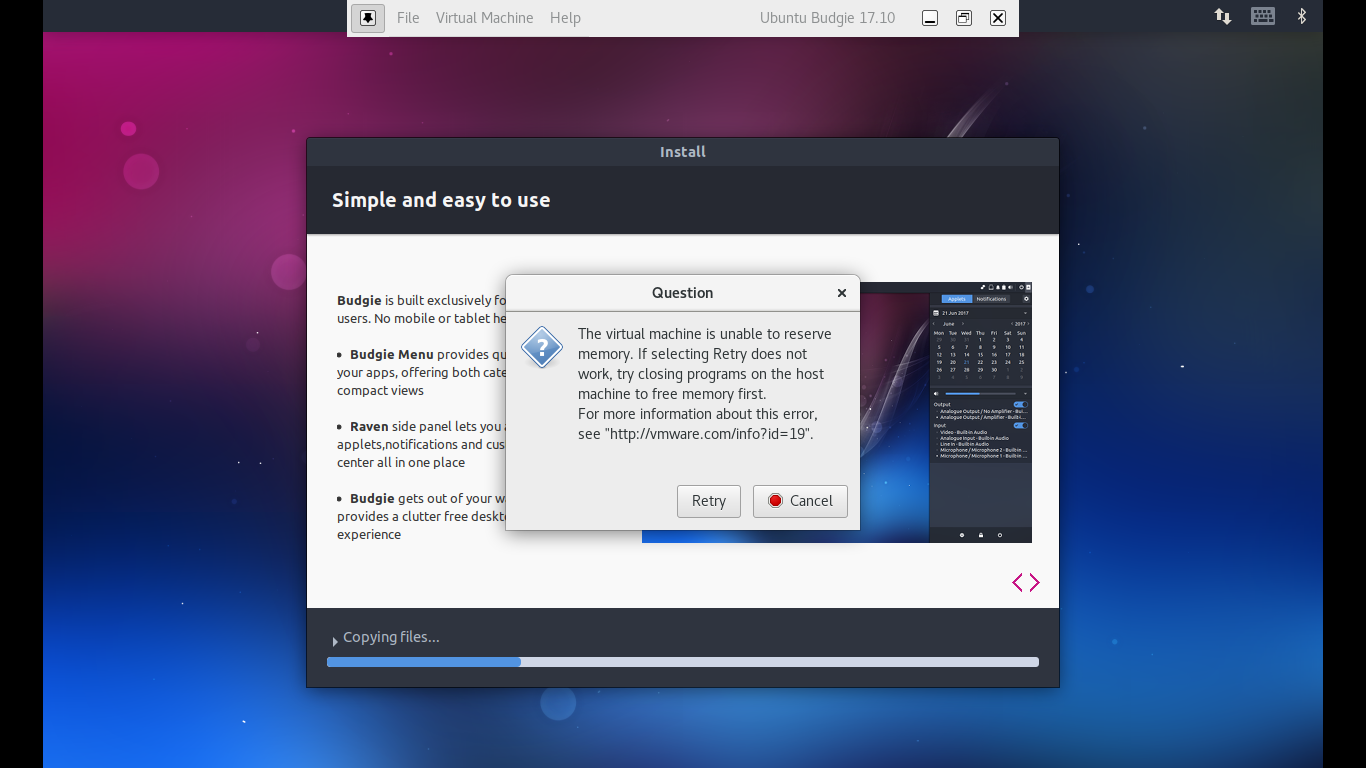
Task: Click the 'Simple and easy to use' heading
Action: click(x=441, y=200)
